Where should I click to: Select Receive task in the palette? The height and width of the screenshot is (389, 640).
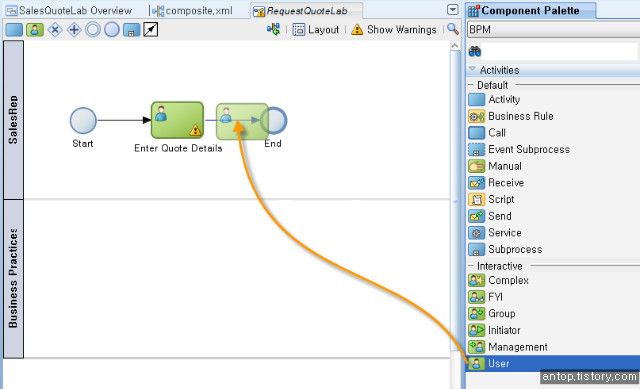[496, 182]
